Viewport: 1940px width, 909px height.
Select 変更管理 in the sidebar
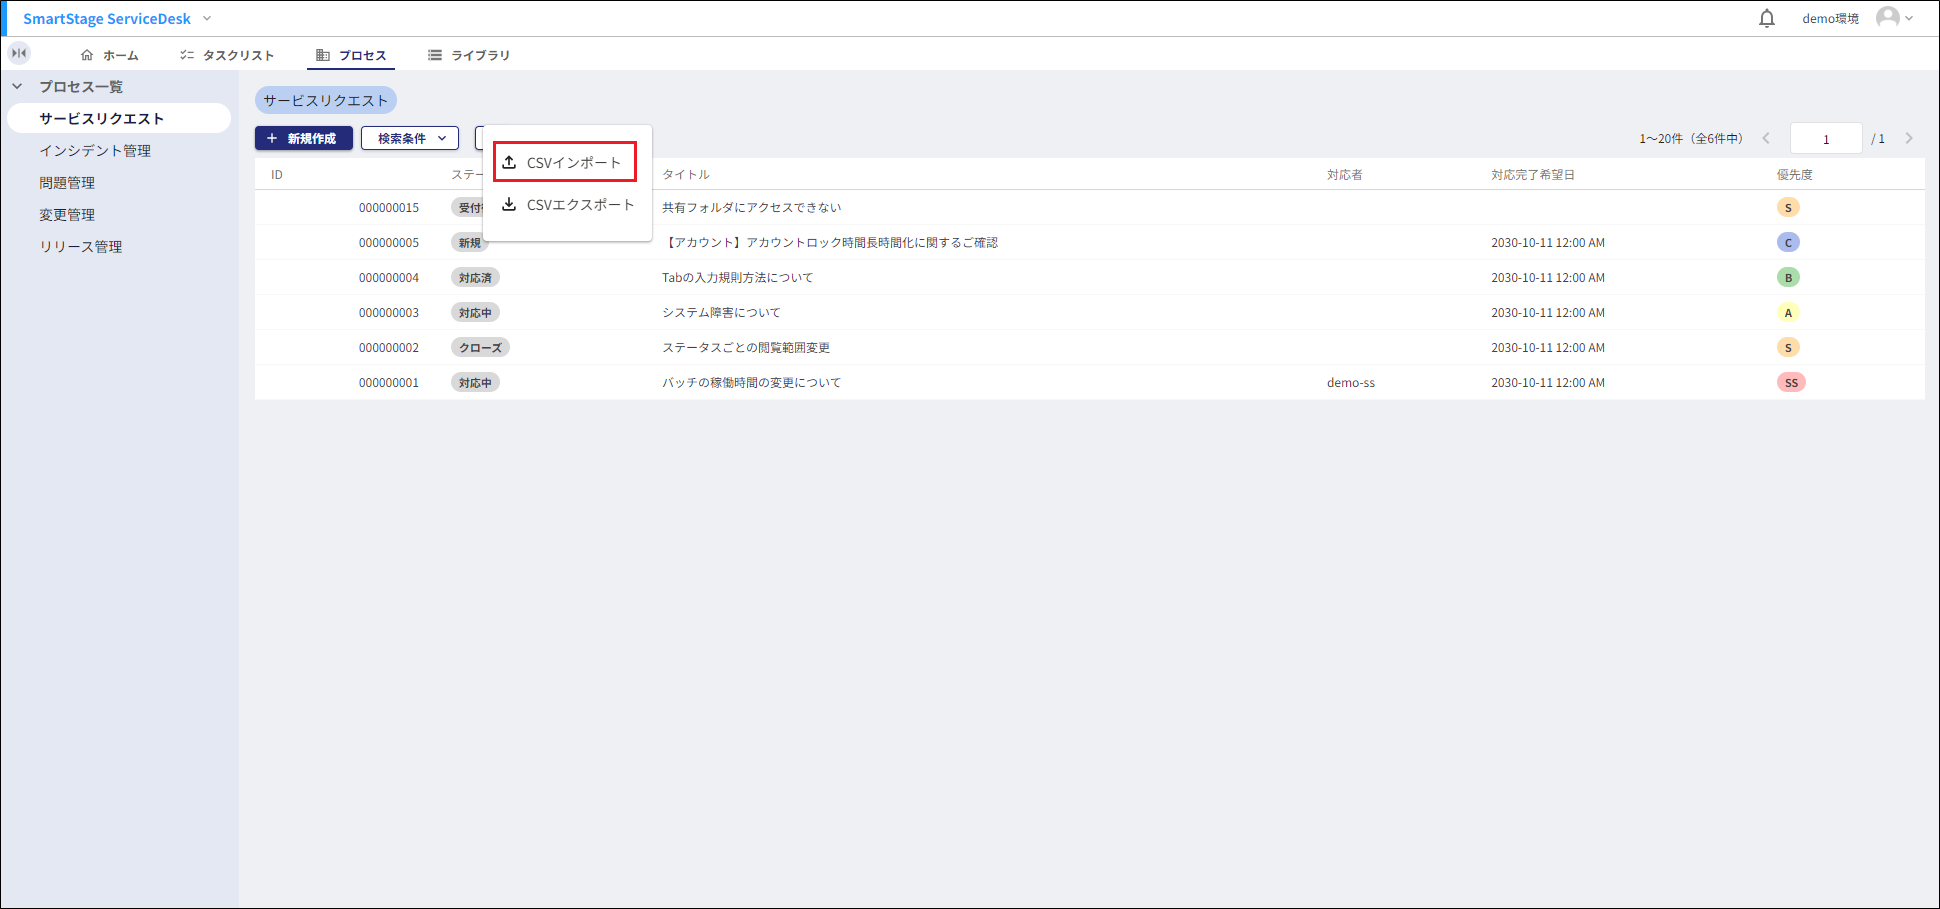(x=67, y=214)
